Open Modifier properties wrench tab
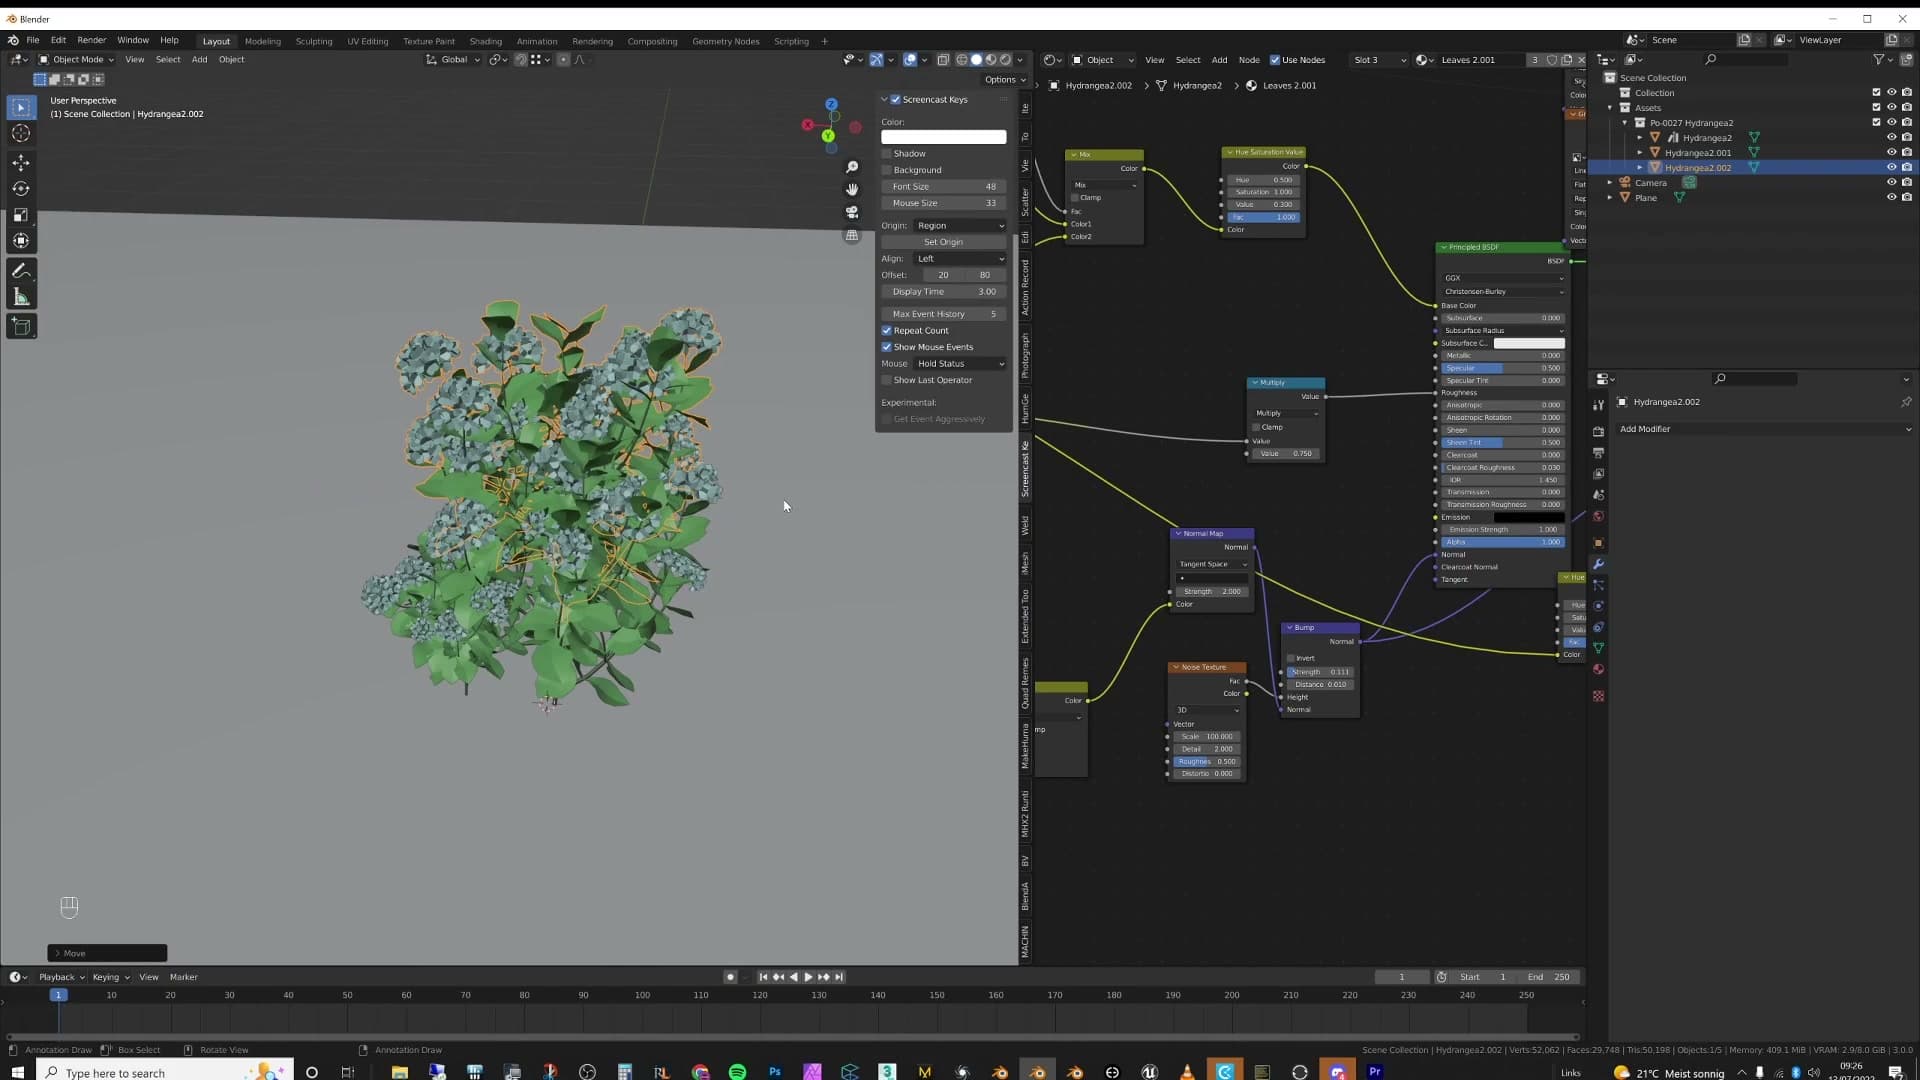 (1598, 564)
